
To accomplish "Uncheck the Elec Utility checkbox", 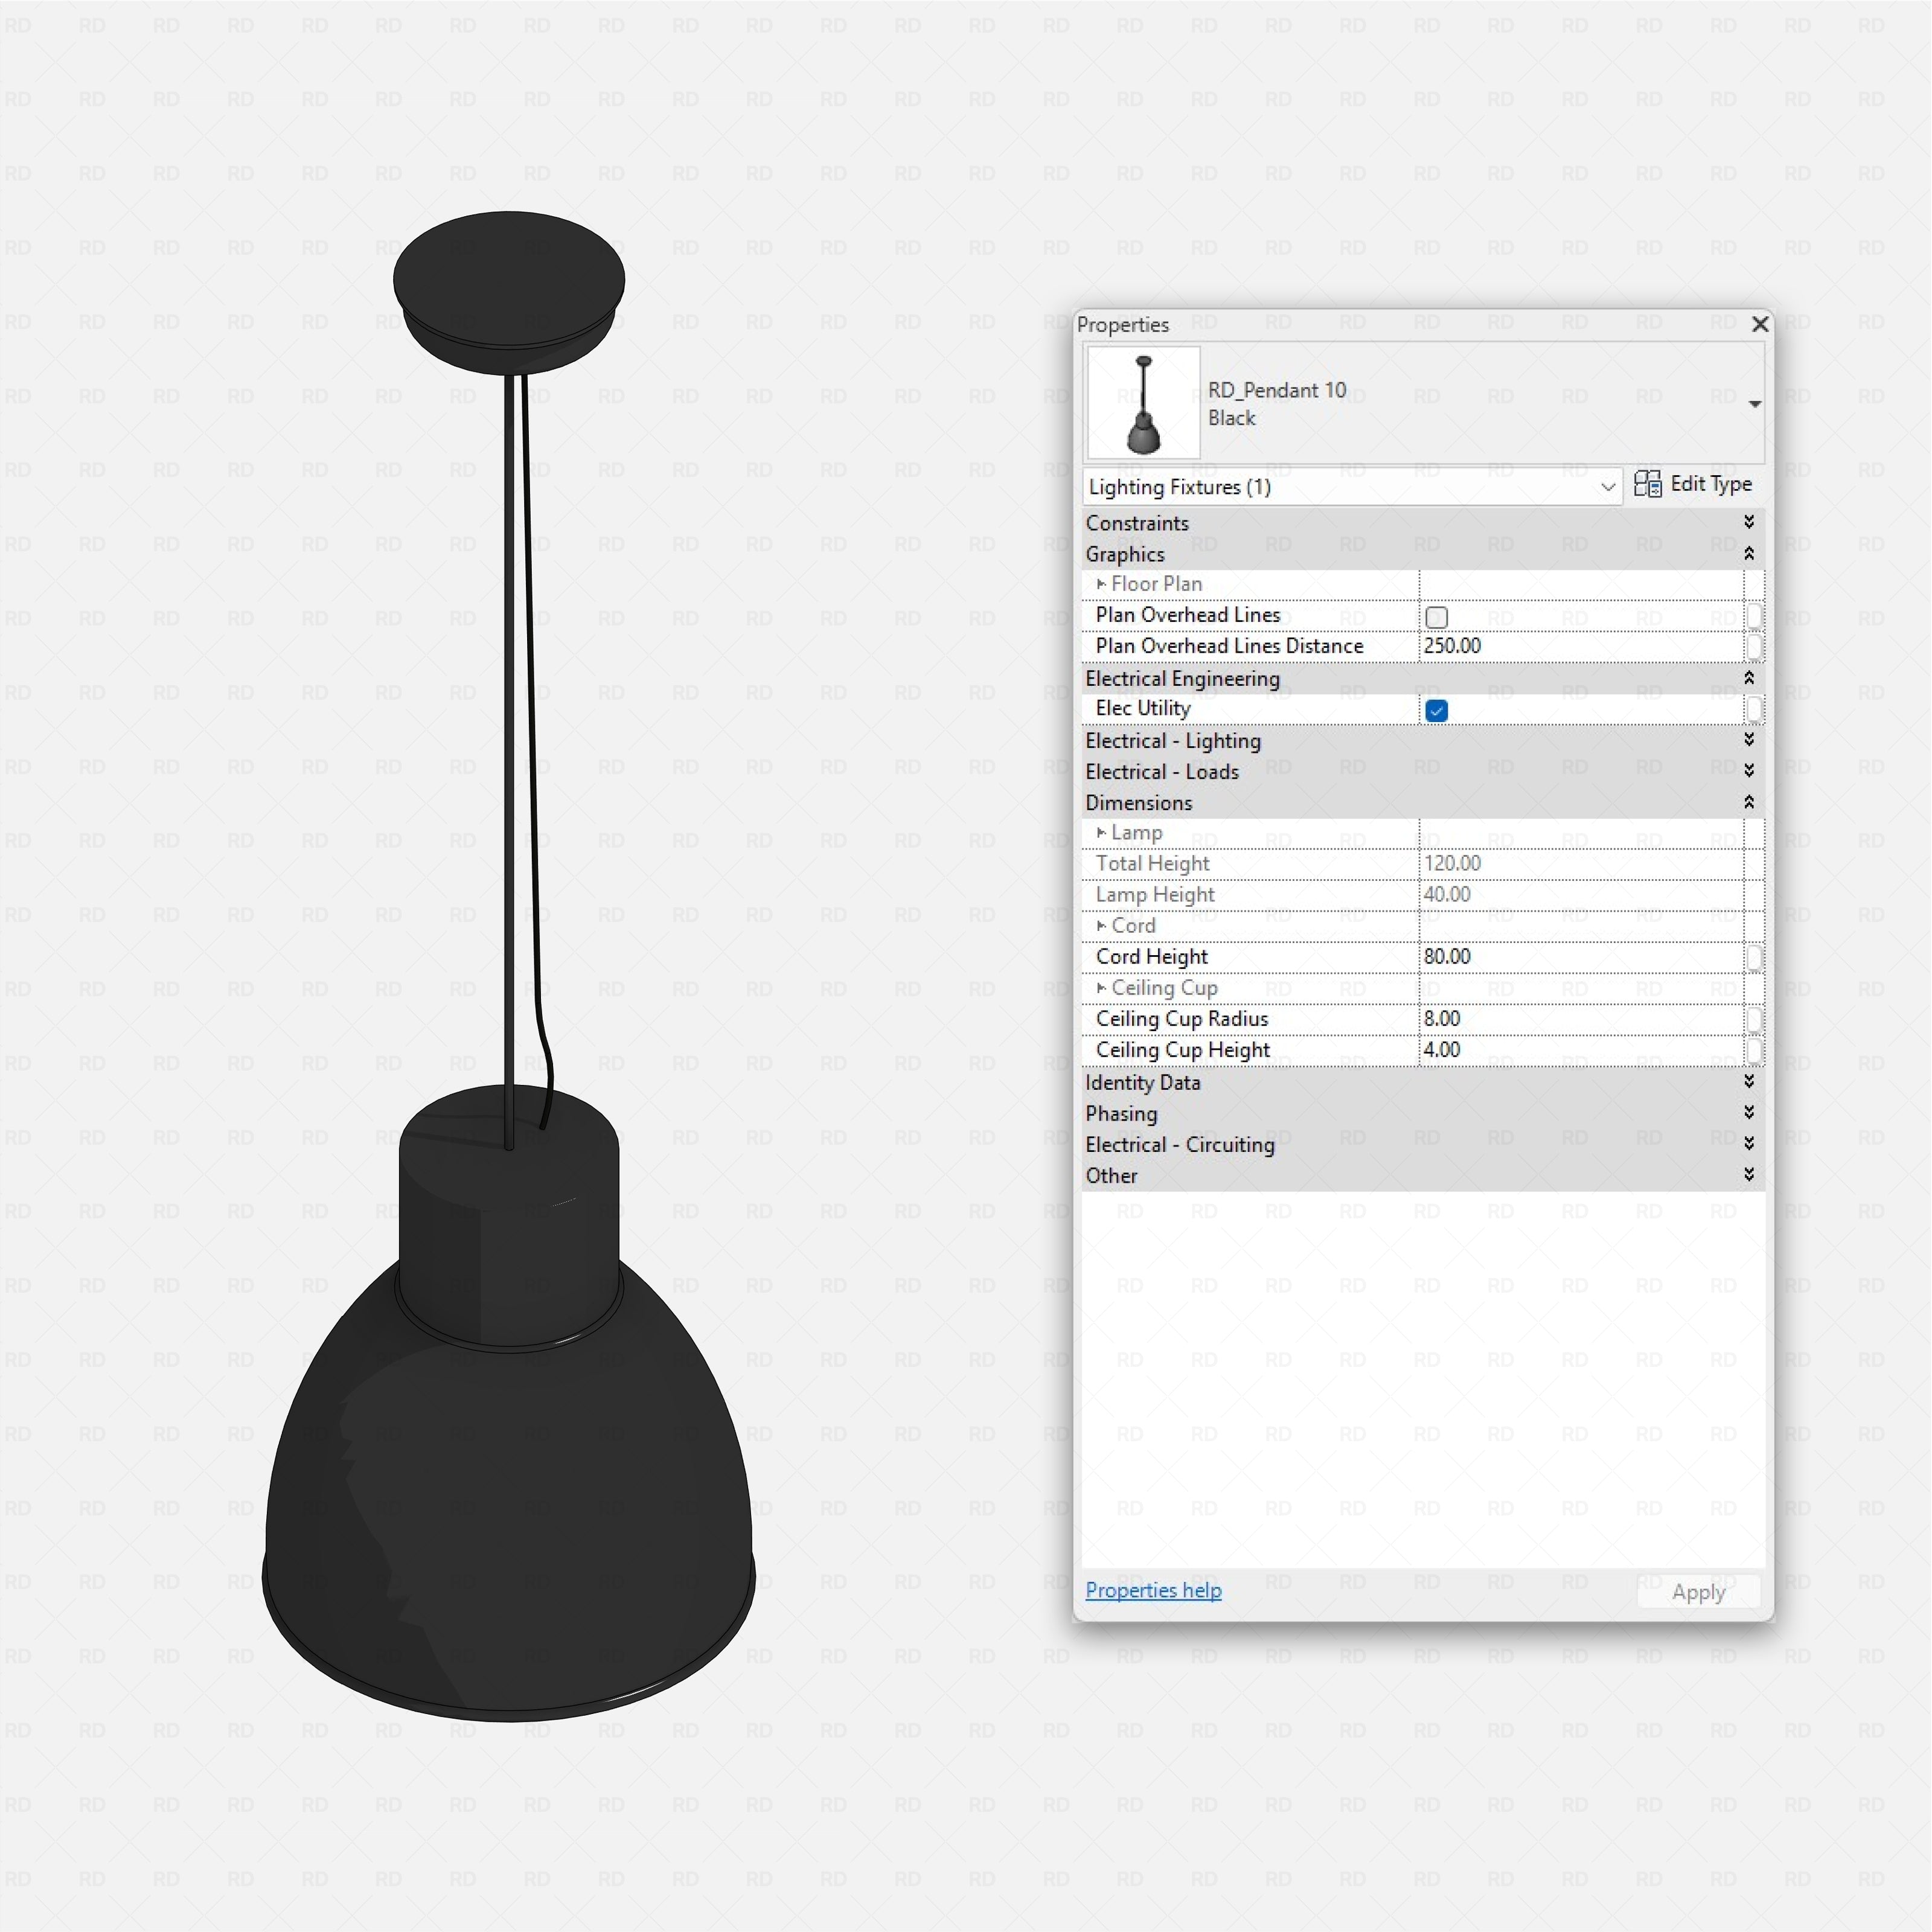I will coord(1436,711).
